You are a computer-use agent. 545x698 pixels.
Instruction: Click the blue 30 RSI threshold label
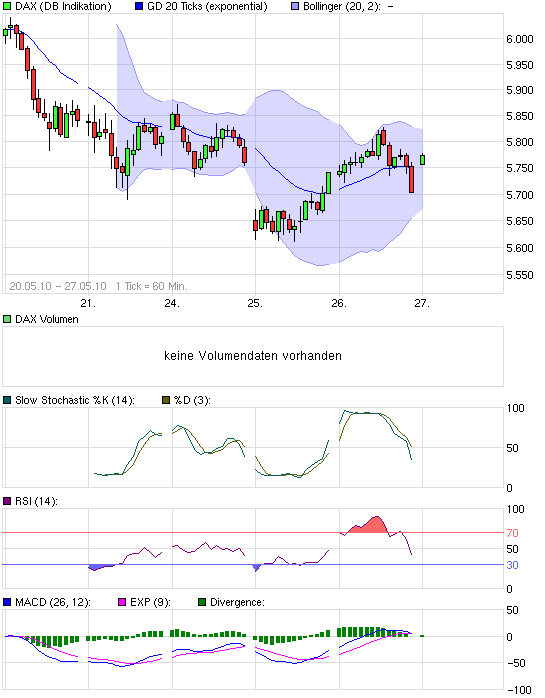point(512,565)
